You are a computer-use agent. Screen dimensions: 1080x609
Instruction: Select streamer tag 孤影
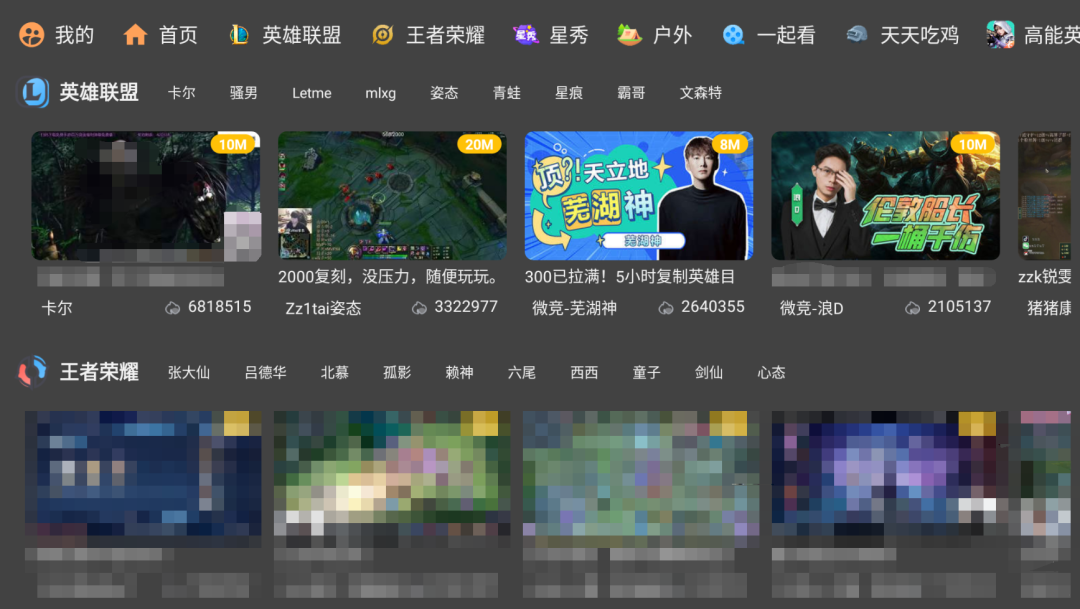397,373
